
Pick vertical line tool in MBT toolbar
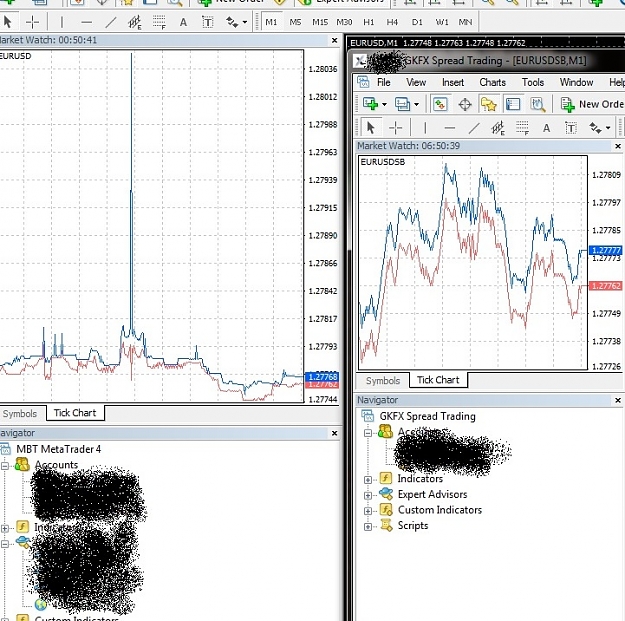61,22
